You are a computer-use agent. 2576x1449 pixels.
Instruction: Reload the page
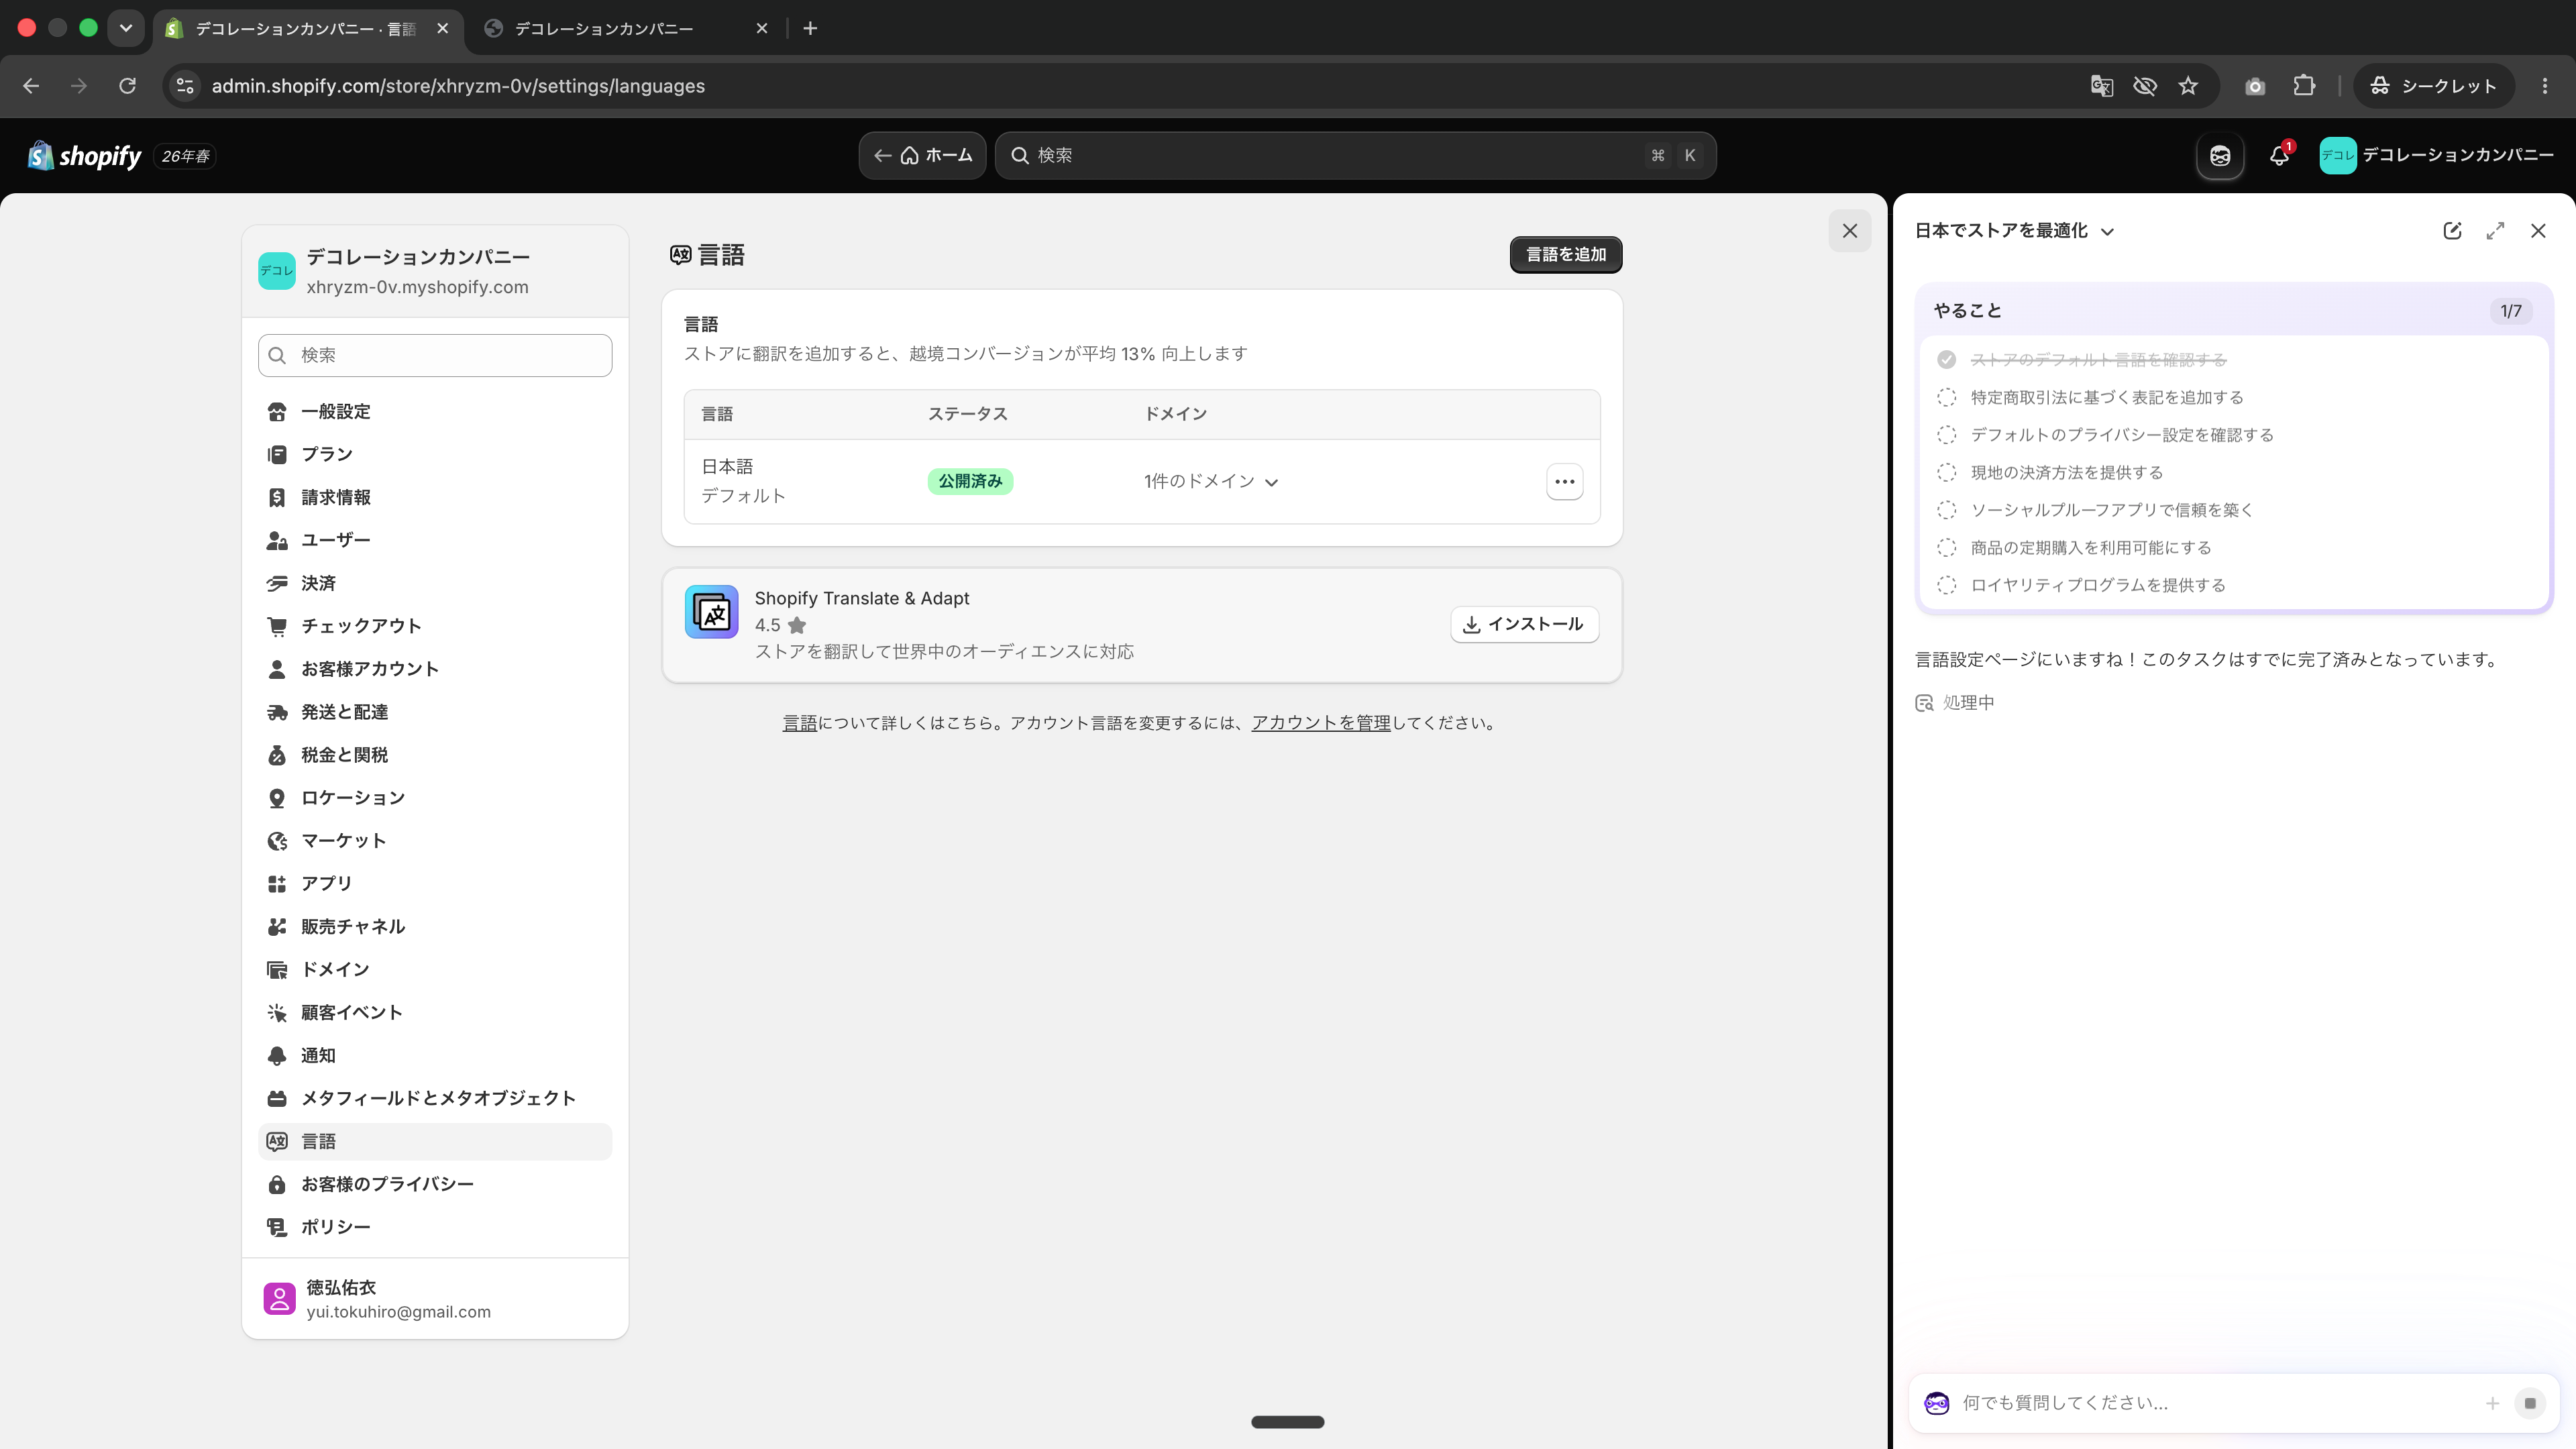pyautogui.click(x=127, y=86)
